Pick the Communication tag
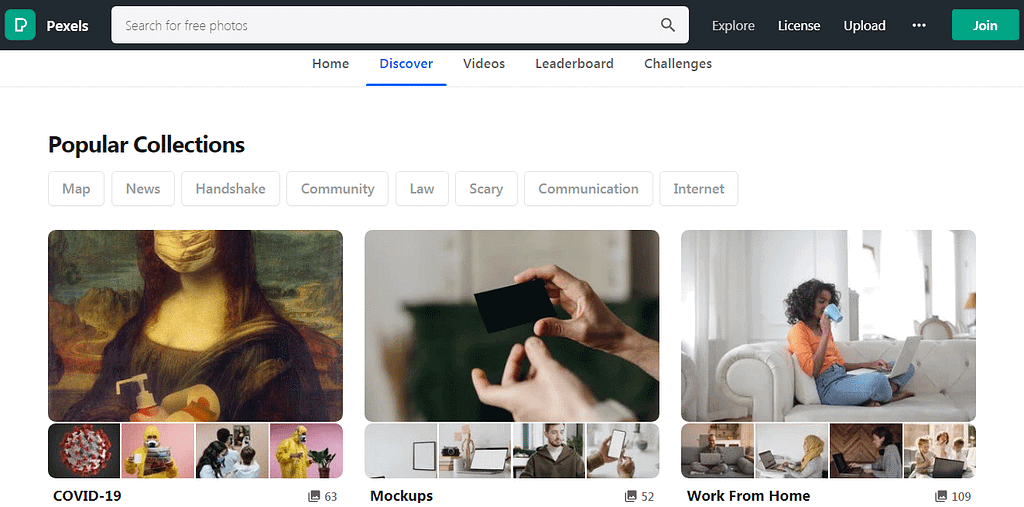Image resolution: width=1024 pixels, height=507 pixels. coord(588,189)
